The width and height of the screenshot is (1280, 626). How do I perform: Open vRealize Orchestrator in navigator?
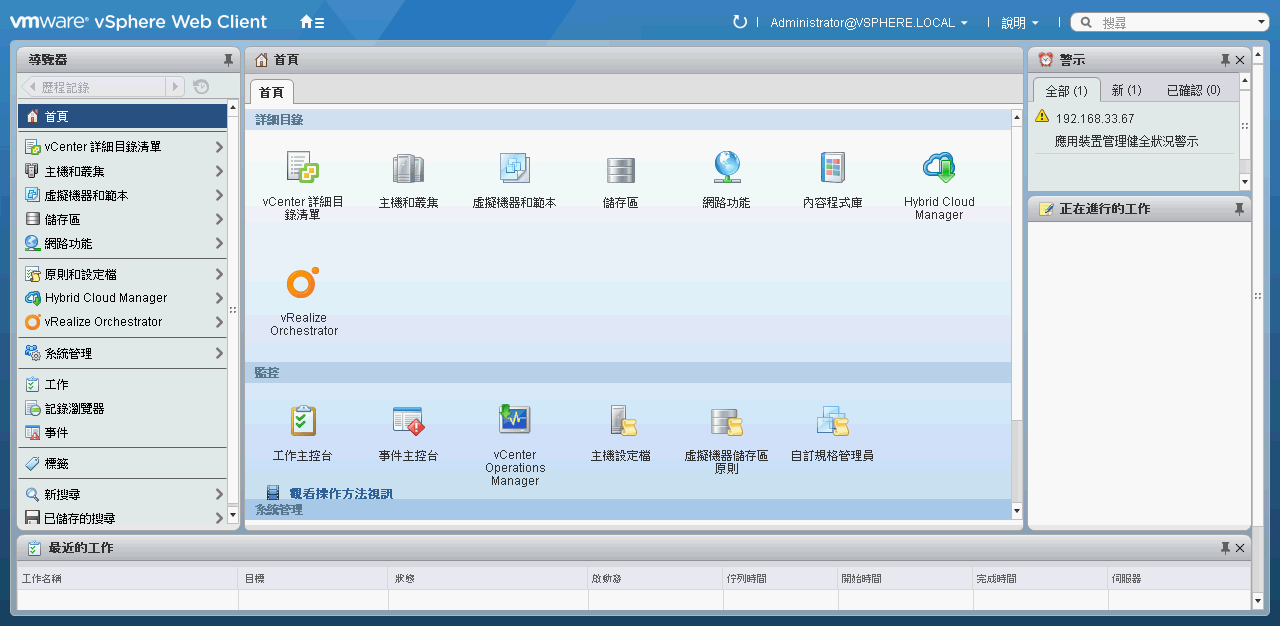tap(123, 322)
